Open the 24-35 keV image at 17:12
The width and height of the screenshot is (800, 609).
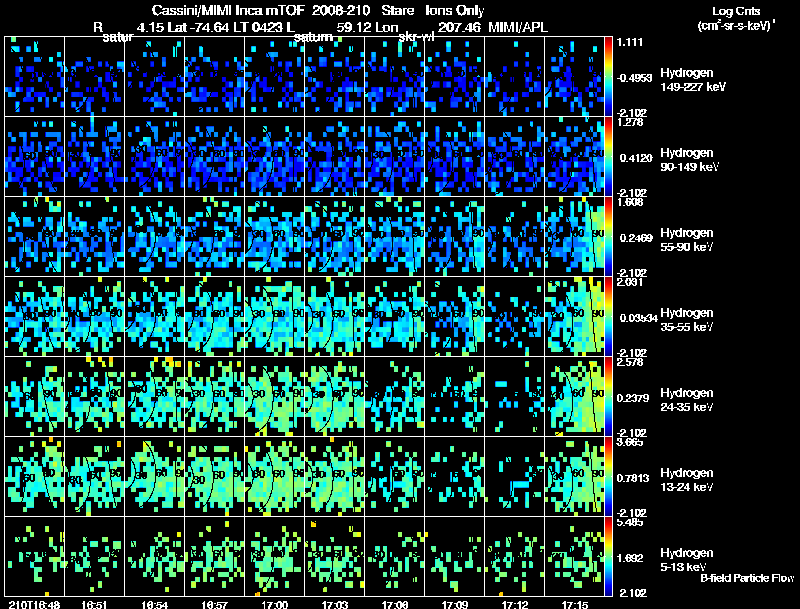tap(515, 396)
